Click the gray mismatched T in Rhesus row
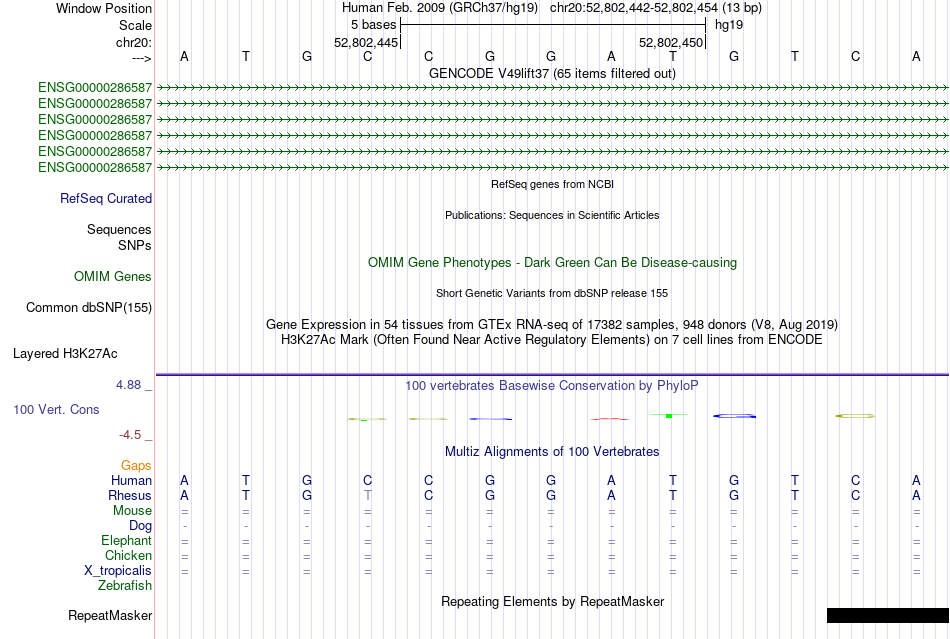 [368, 495]
